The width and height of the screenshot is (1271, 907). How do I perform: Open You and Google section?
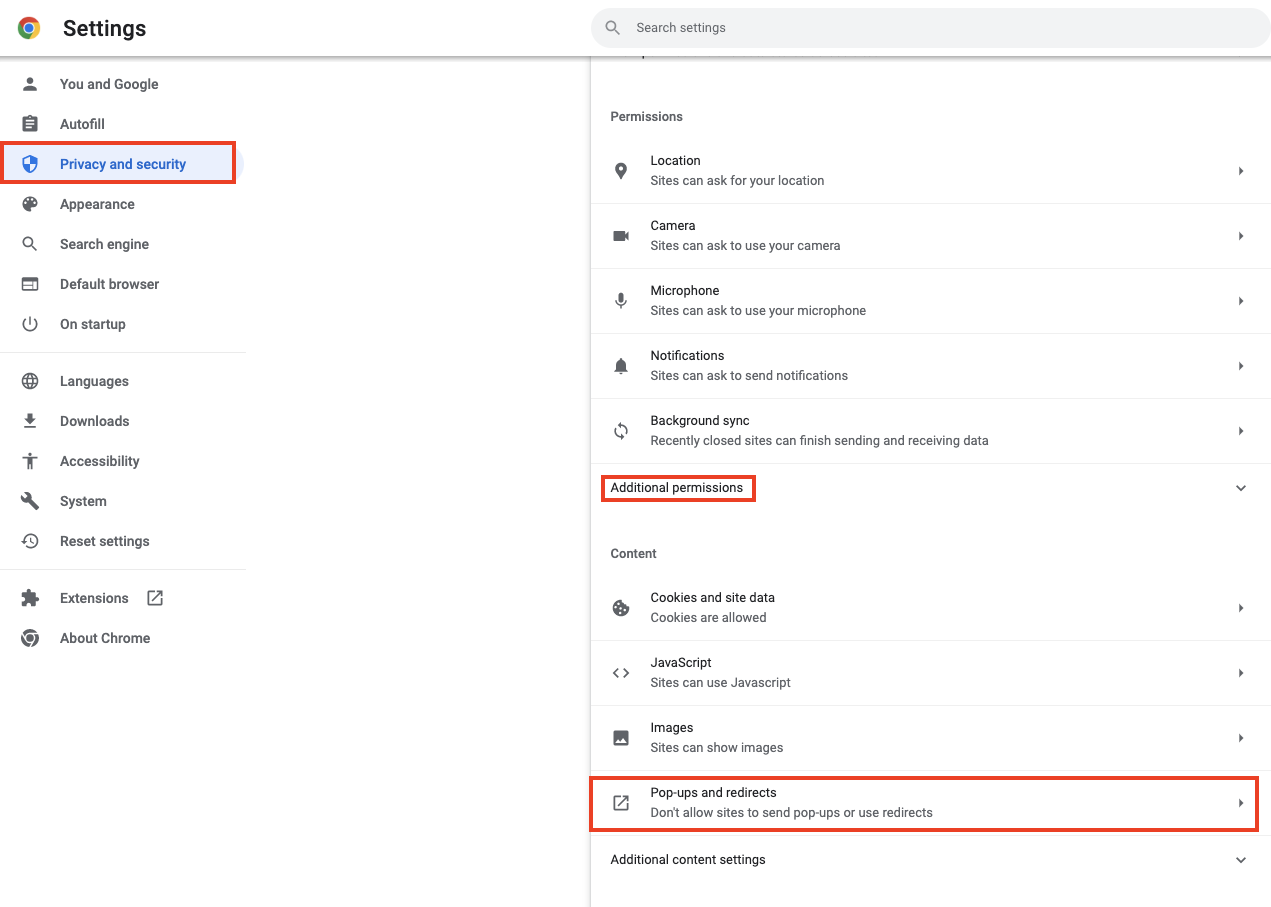[109, 84]
